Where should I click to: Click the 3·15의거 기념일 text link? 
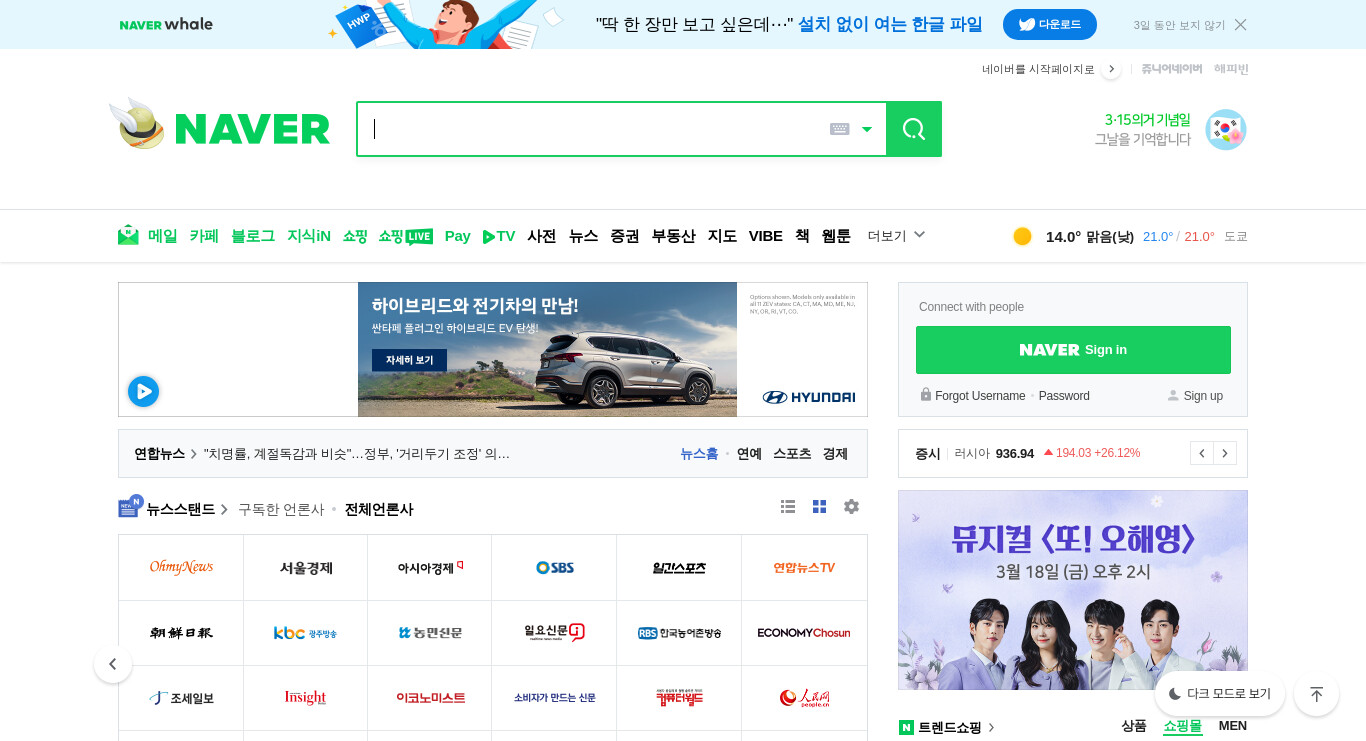point(1148,120)
